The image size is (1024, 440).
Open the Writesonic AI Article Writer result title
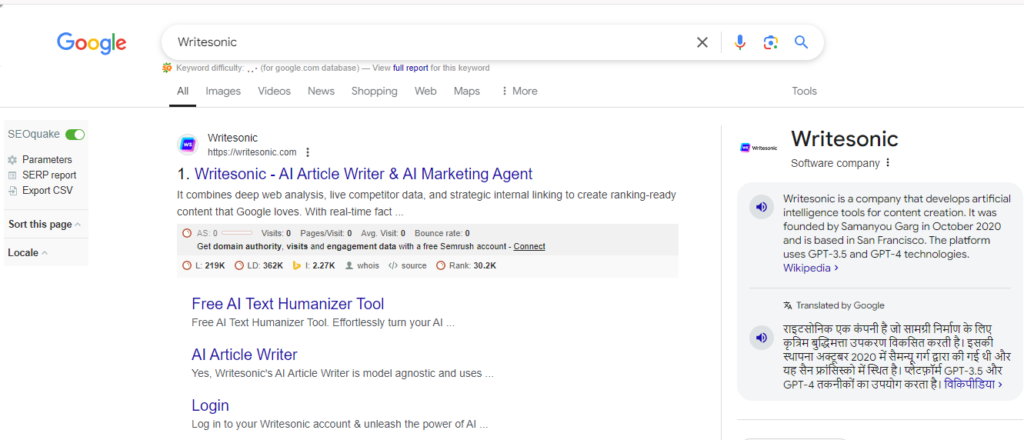(x=354, y=174)
